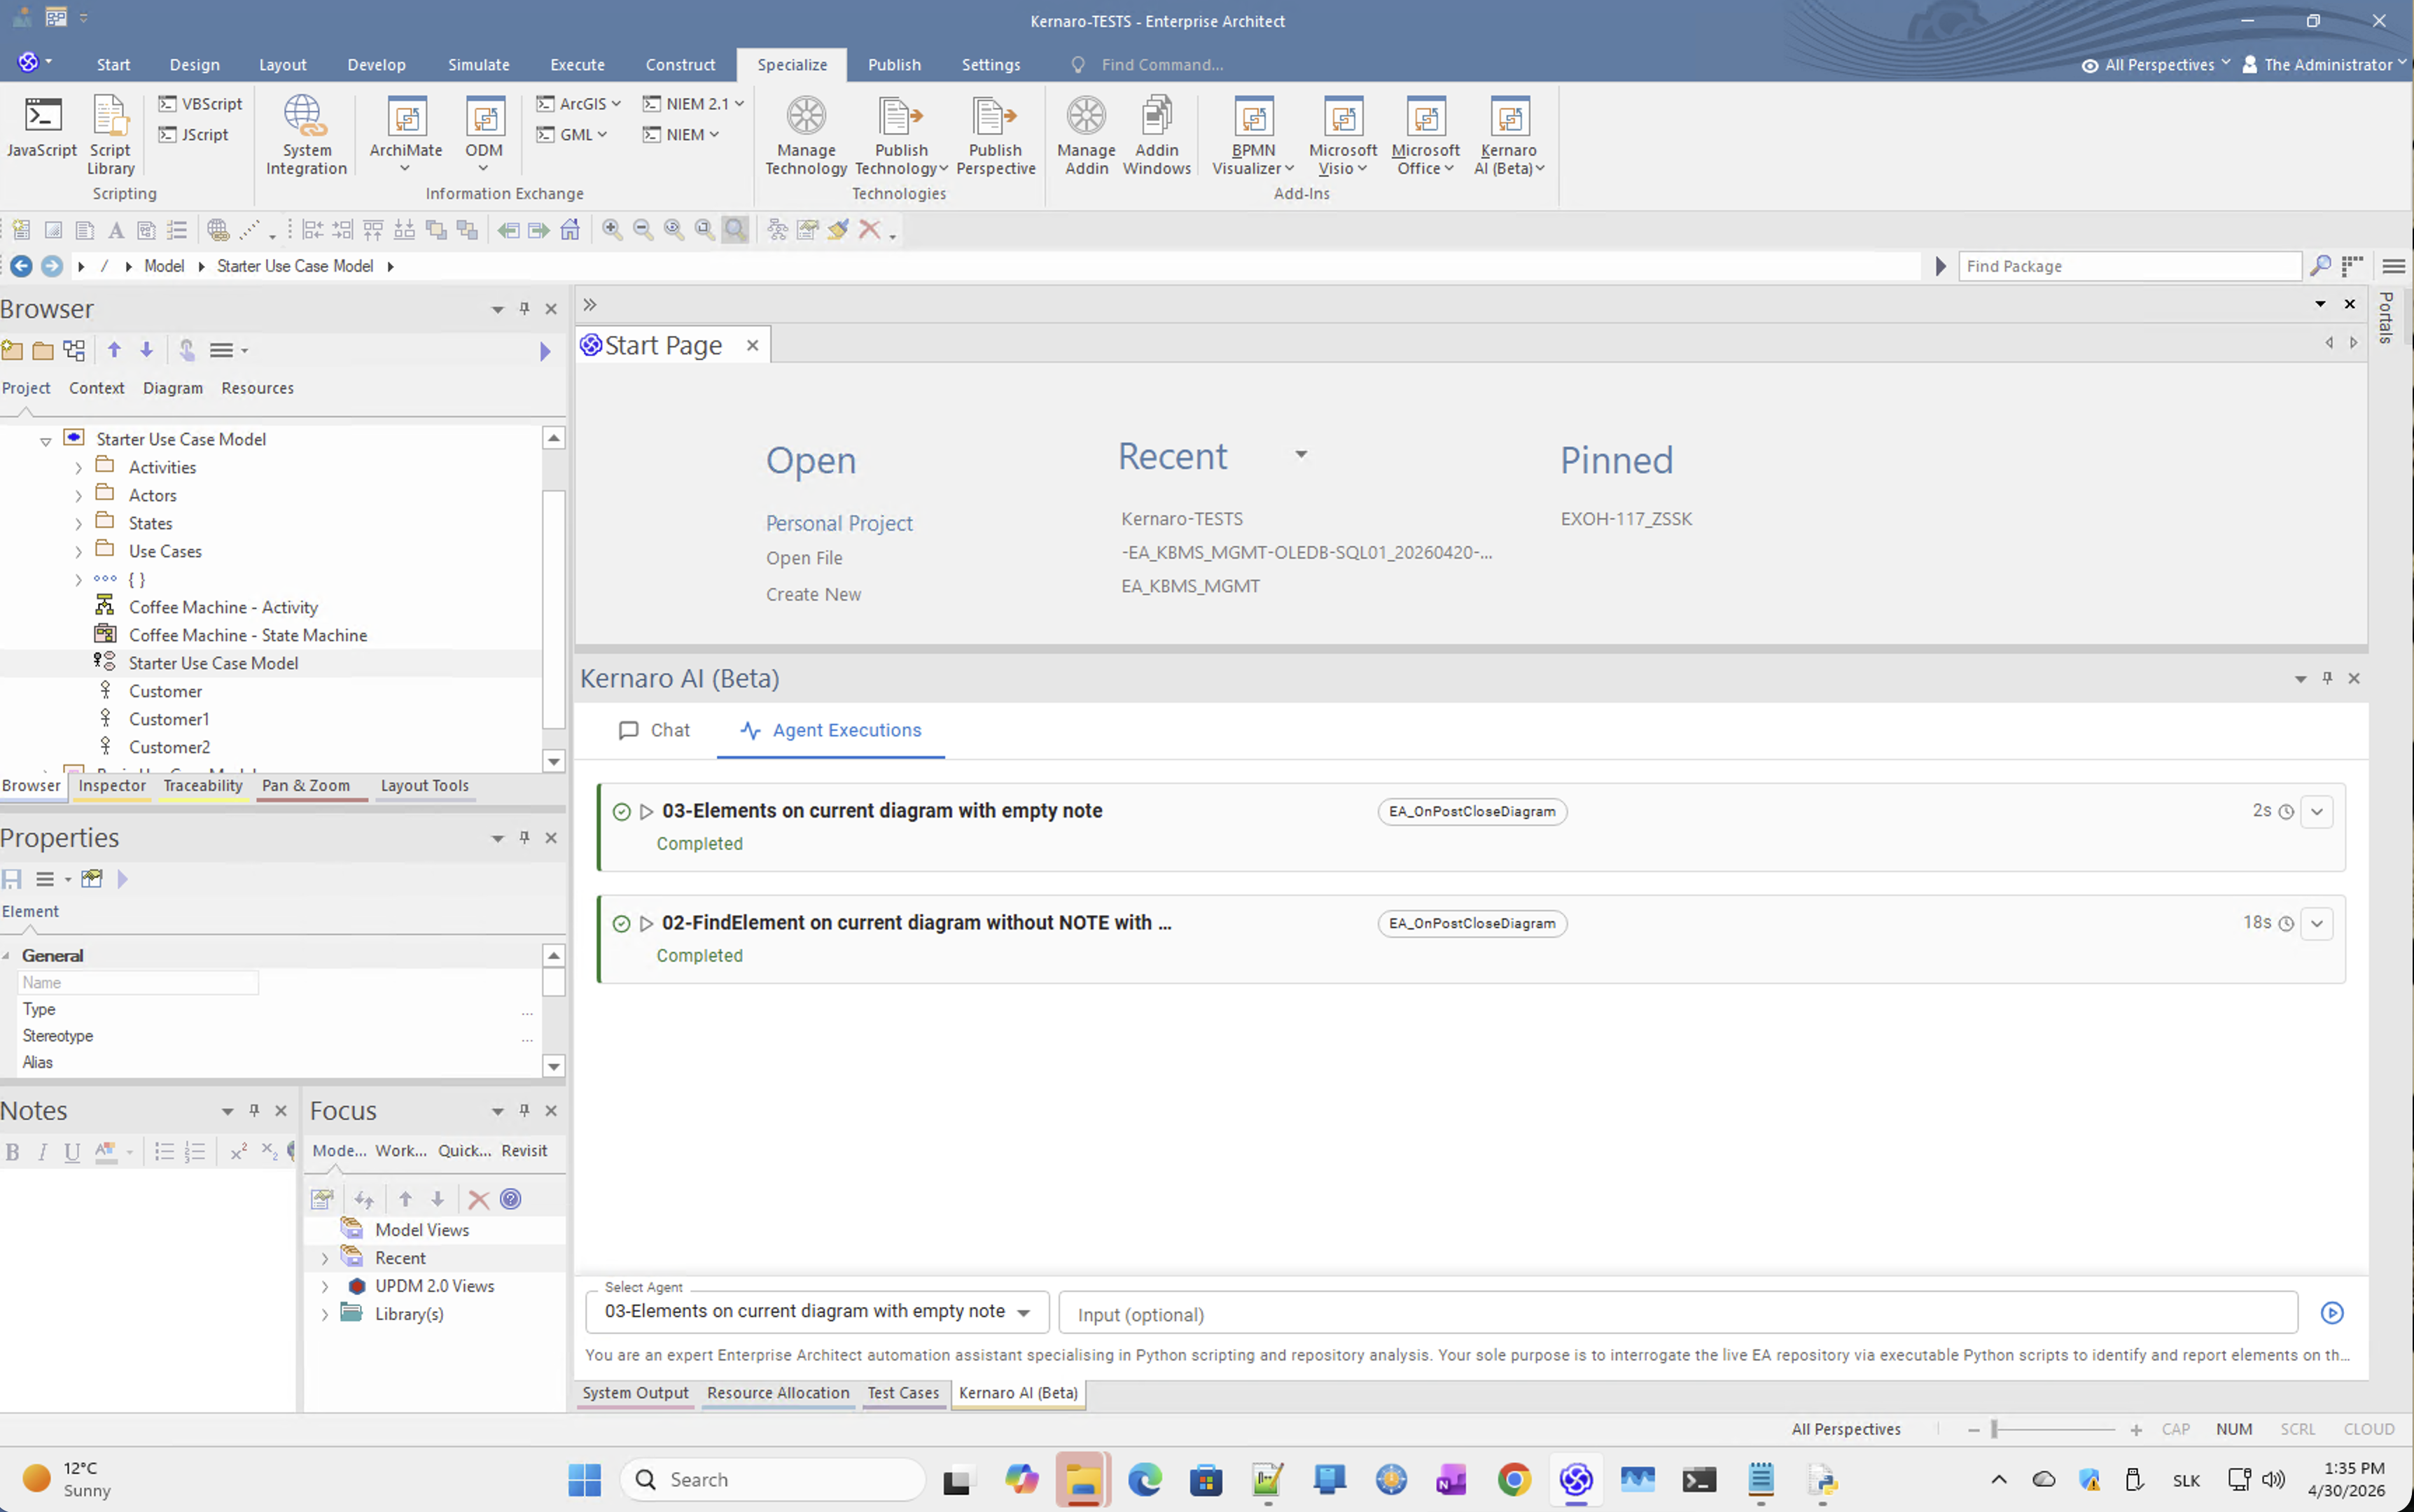Click the EA_OnPostCloseDiagram tag on 03-Elements
The height and width of the screenshot is (1512, 2414).
[x=1472, y=812]
